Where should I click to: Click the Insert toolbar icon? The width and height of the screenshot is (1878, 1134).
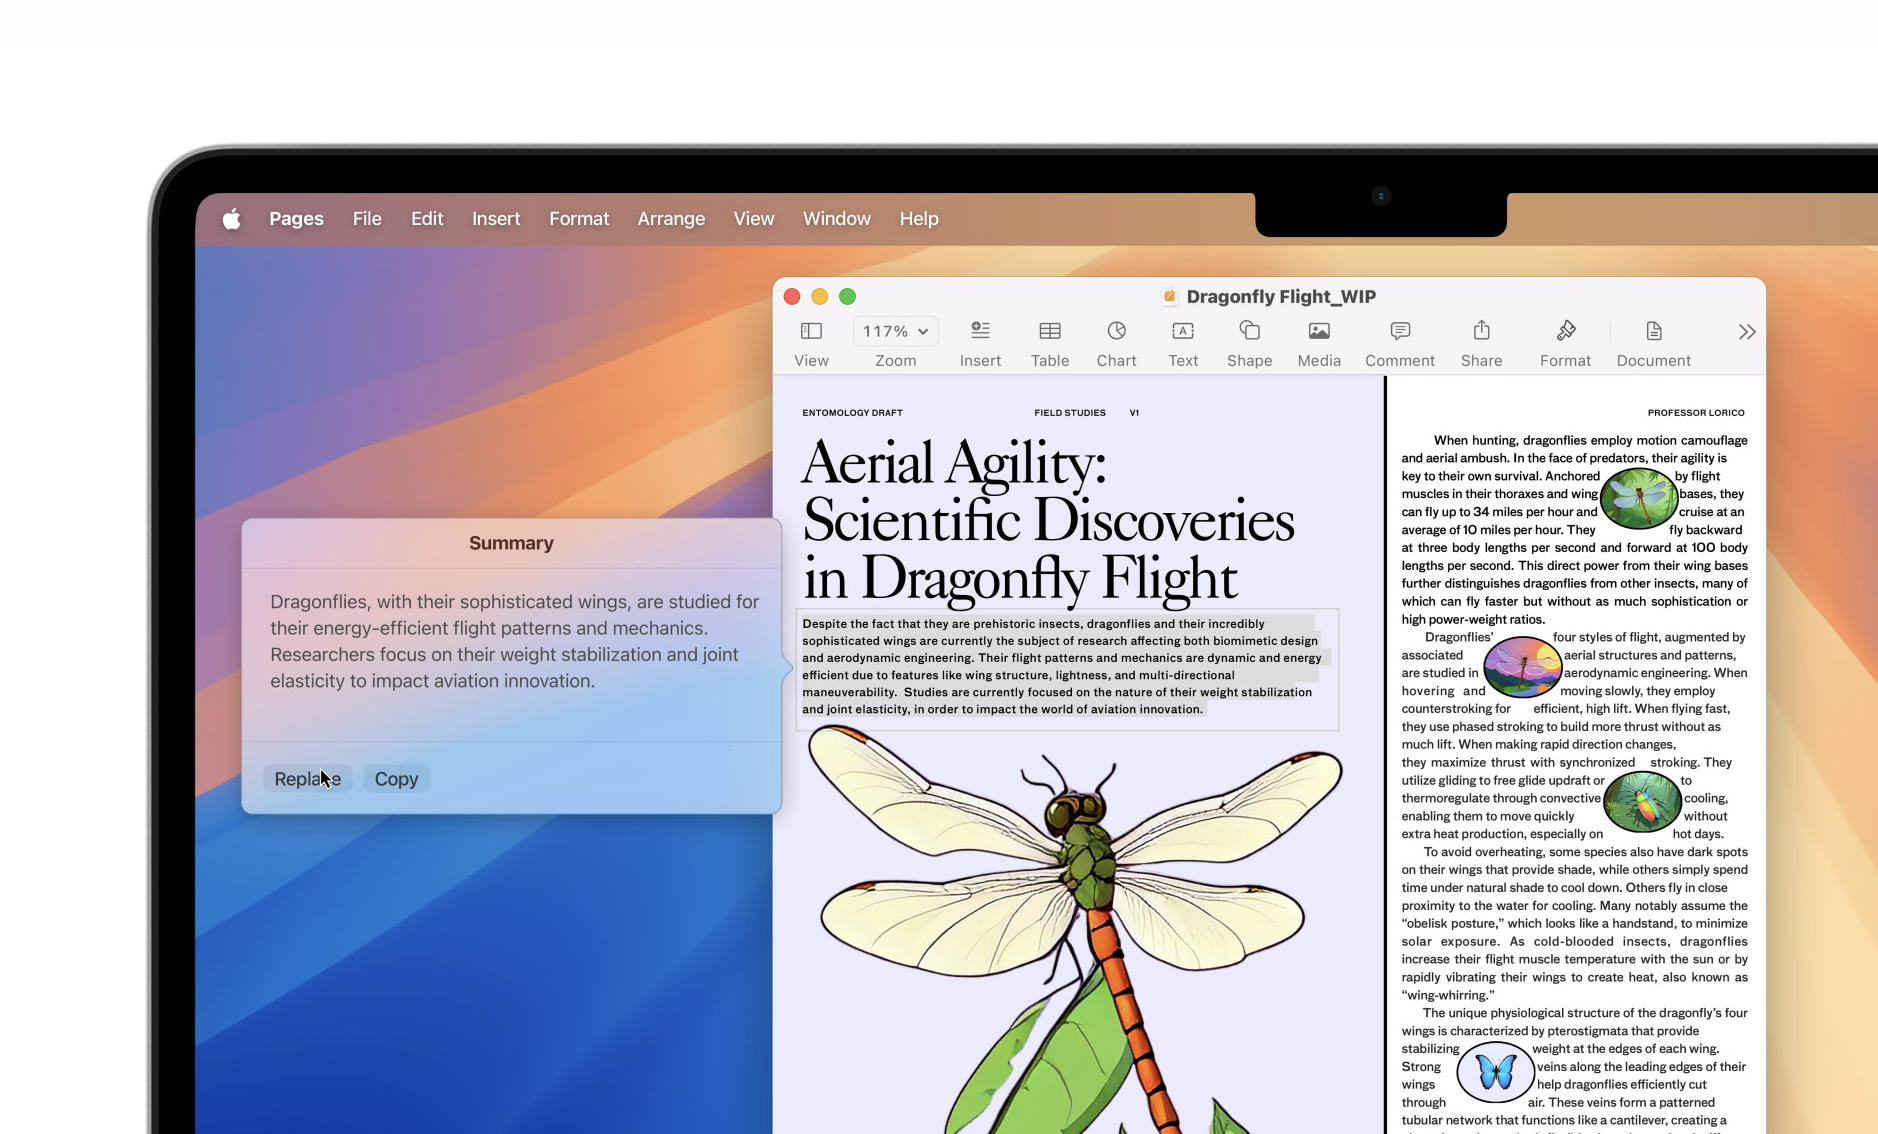tap(980, 330)
